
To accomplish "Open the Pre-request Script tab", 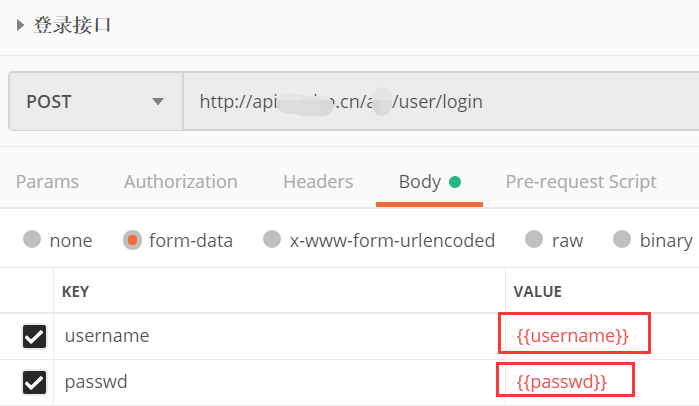I will pyautogui.click(x=581, y=182).
